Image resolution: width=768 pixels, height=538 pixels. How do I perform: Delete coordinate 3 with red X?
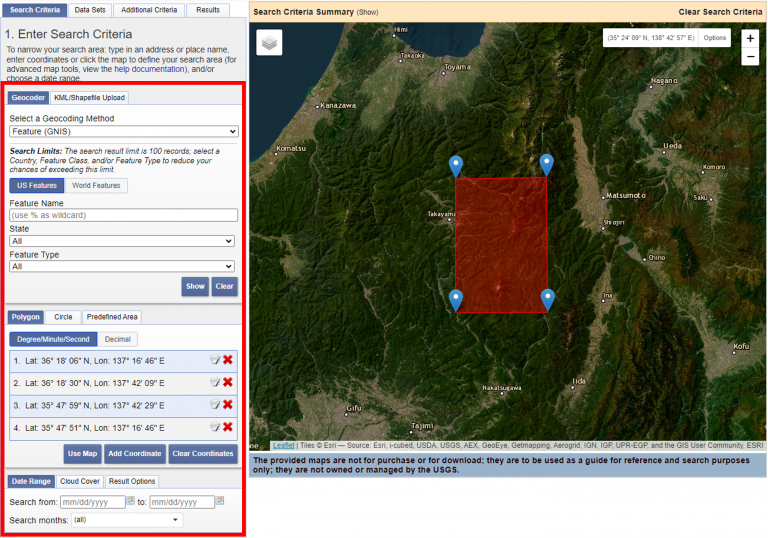click(x=228, y=405)
